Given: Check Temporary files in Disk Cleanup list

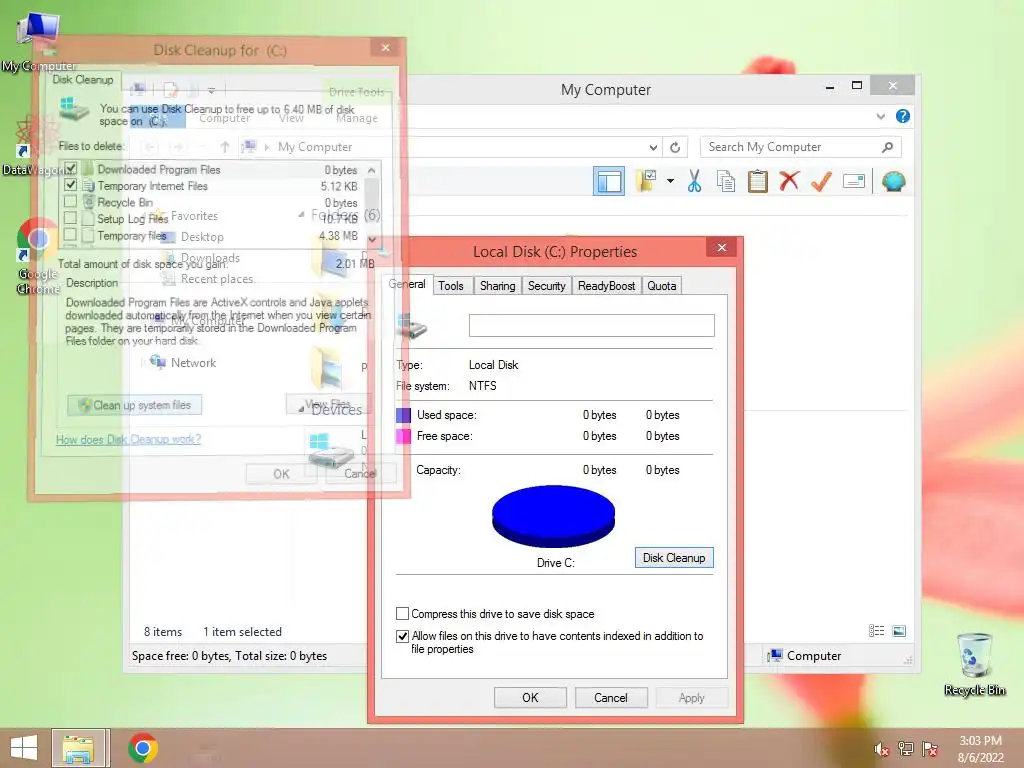Looking at the screenshot, I should coord(71,235).
